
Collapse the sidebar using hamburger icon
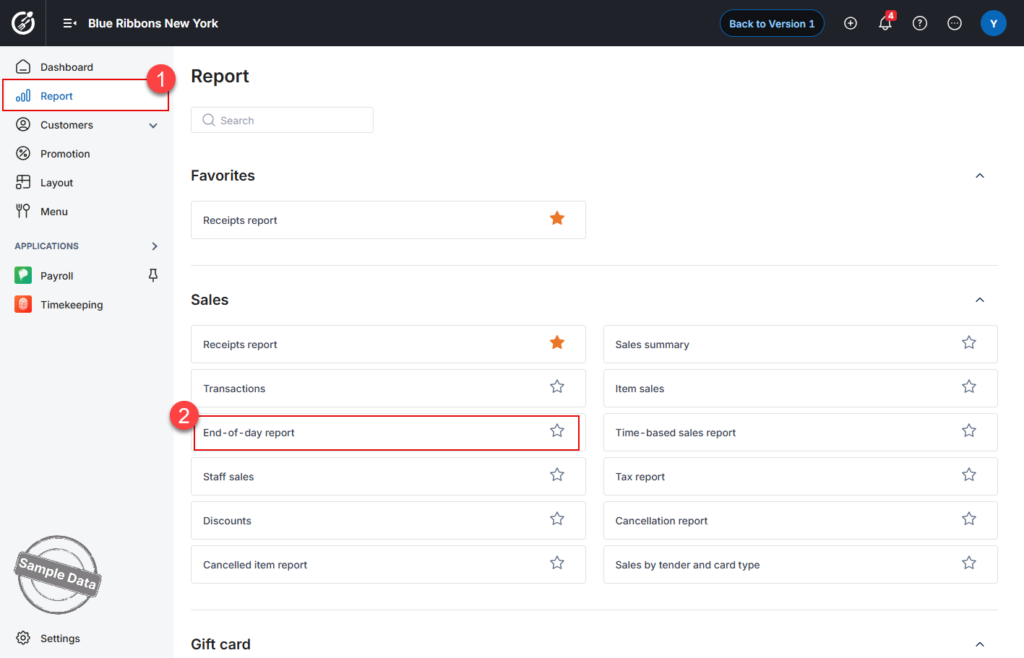(x=69, y=24)
